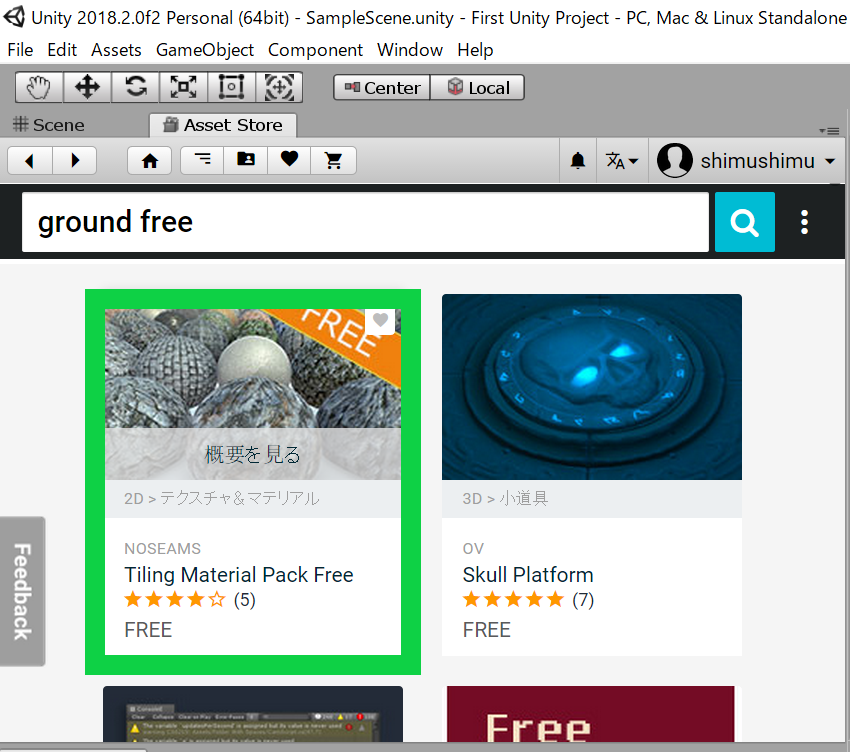Click the search field with 'ground free'

(x=365, y=222)
